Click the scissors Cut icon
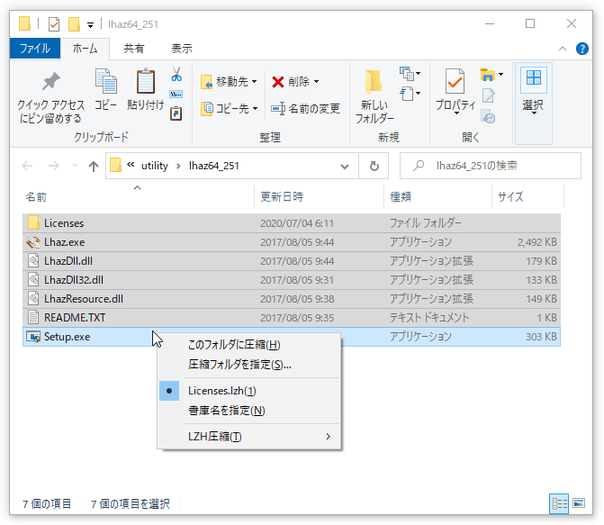This screenshot has height=525, width=604. (x=176, y=74)
